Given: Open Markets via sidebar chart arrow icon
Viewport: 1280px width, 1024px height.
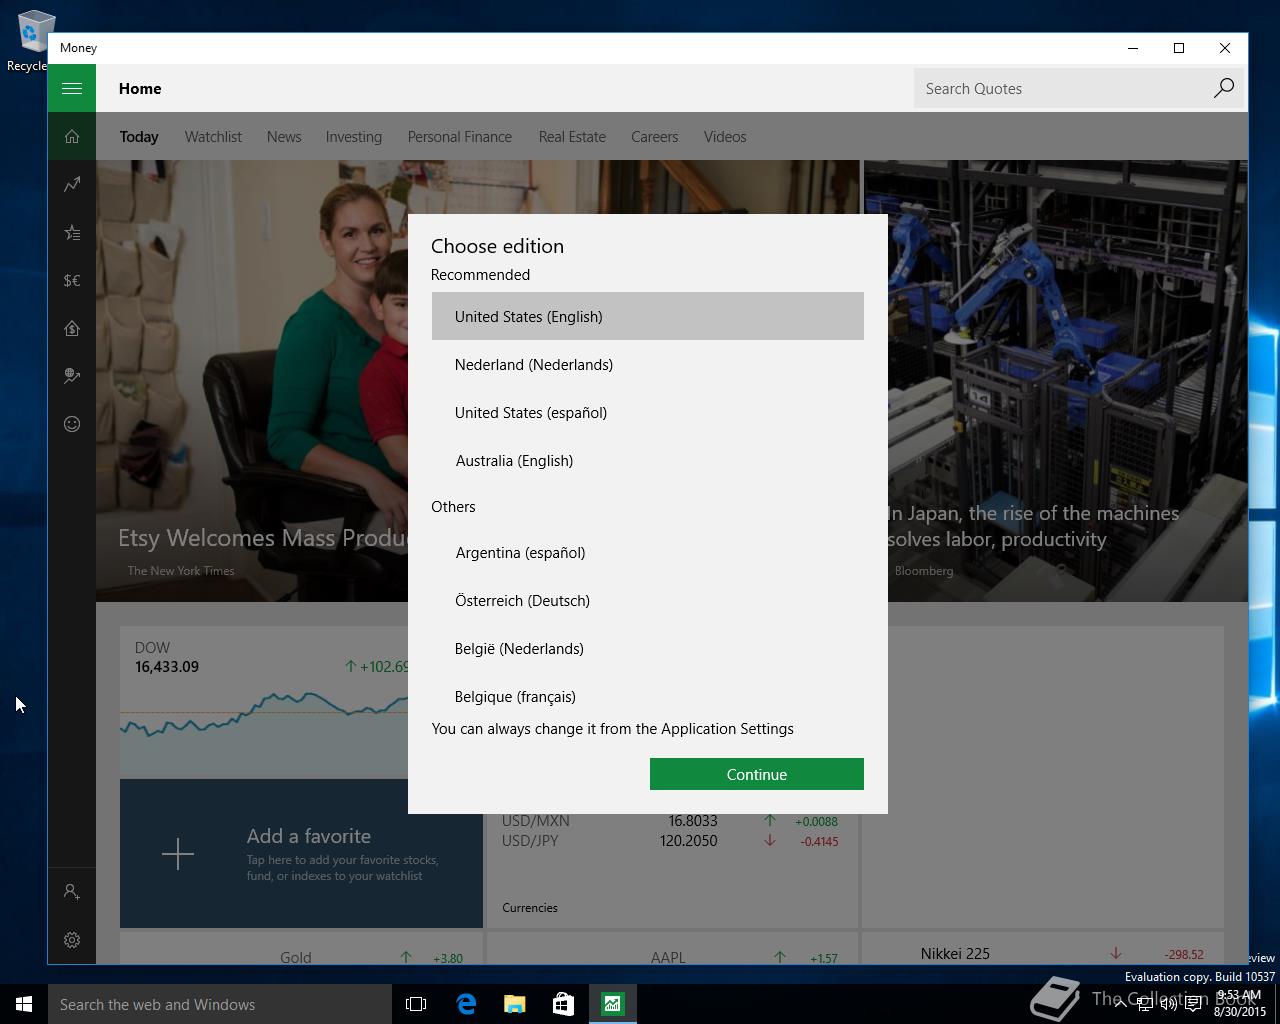Looking at the screenshot, I should [72, 184].
